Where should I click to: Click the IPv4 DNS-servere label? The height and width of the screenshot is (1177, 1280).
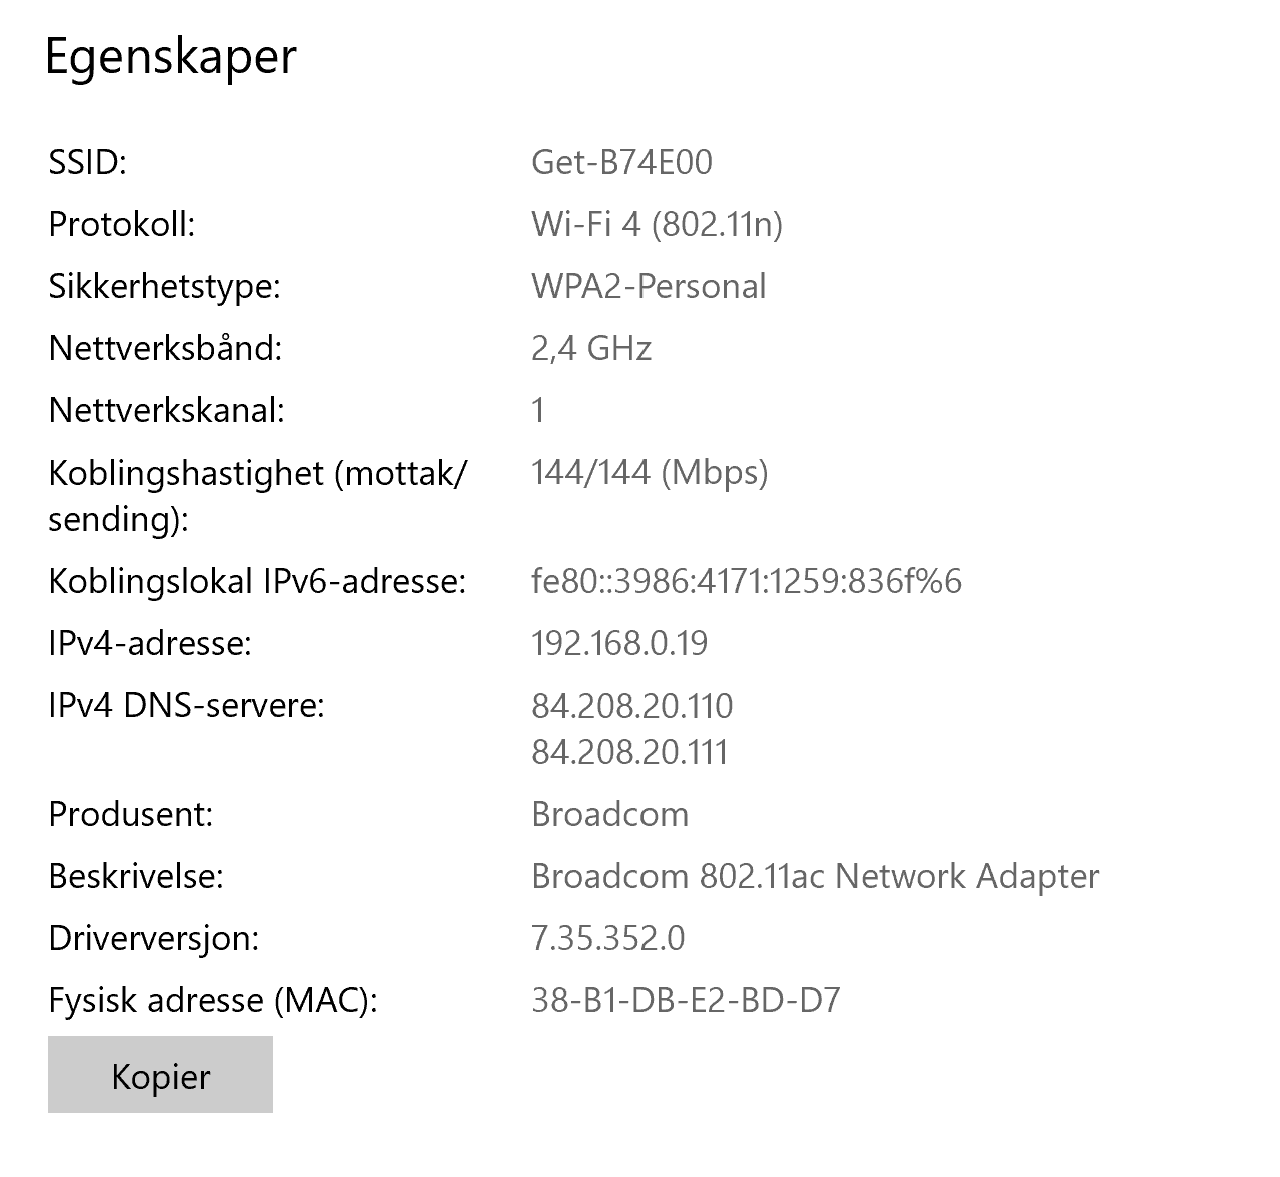pyautogui.click(x=186, y=706)
